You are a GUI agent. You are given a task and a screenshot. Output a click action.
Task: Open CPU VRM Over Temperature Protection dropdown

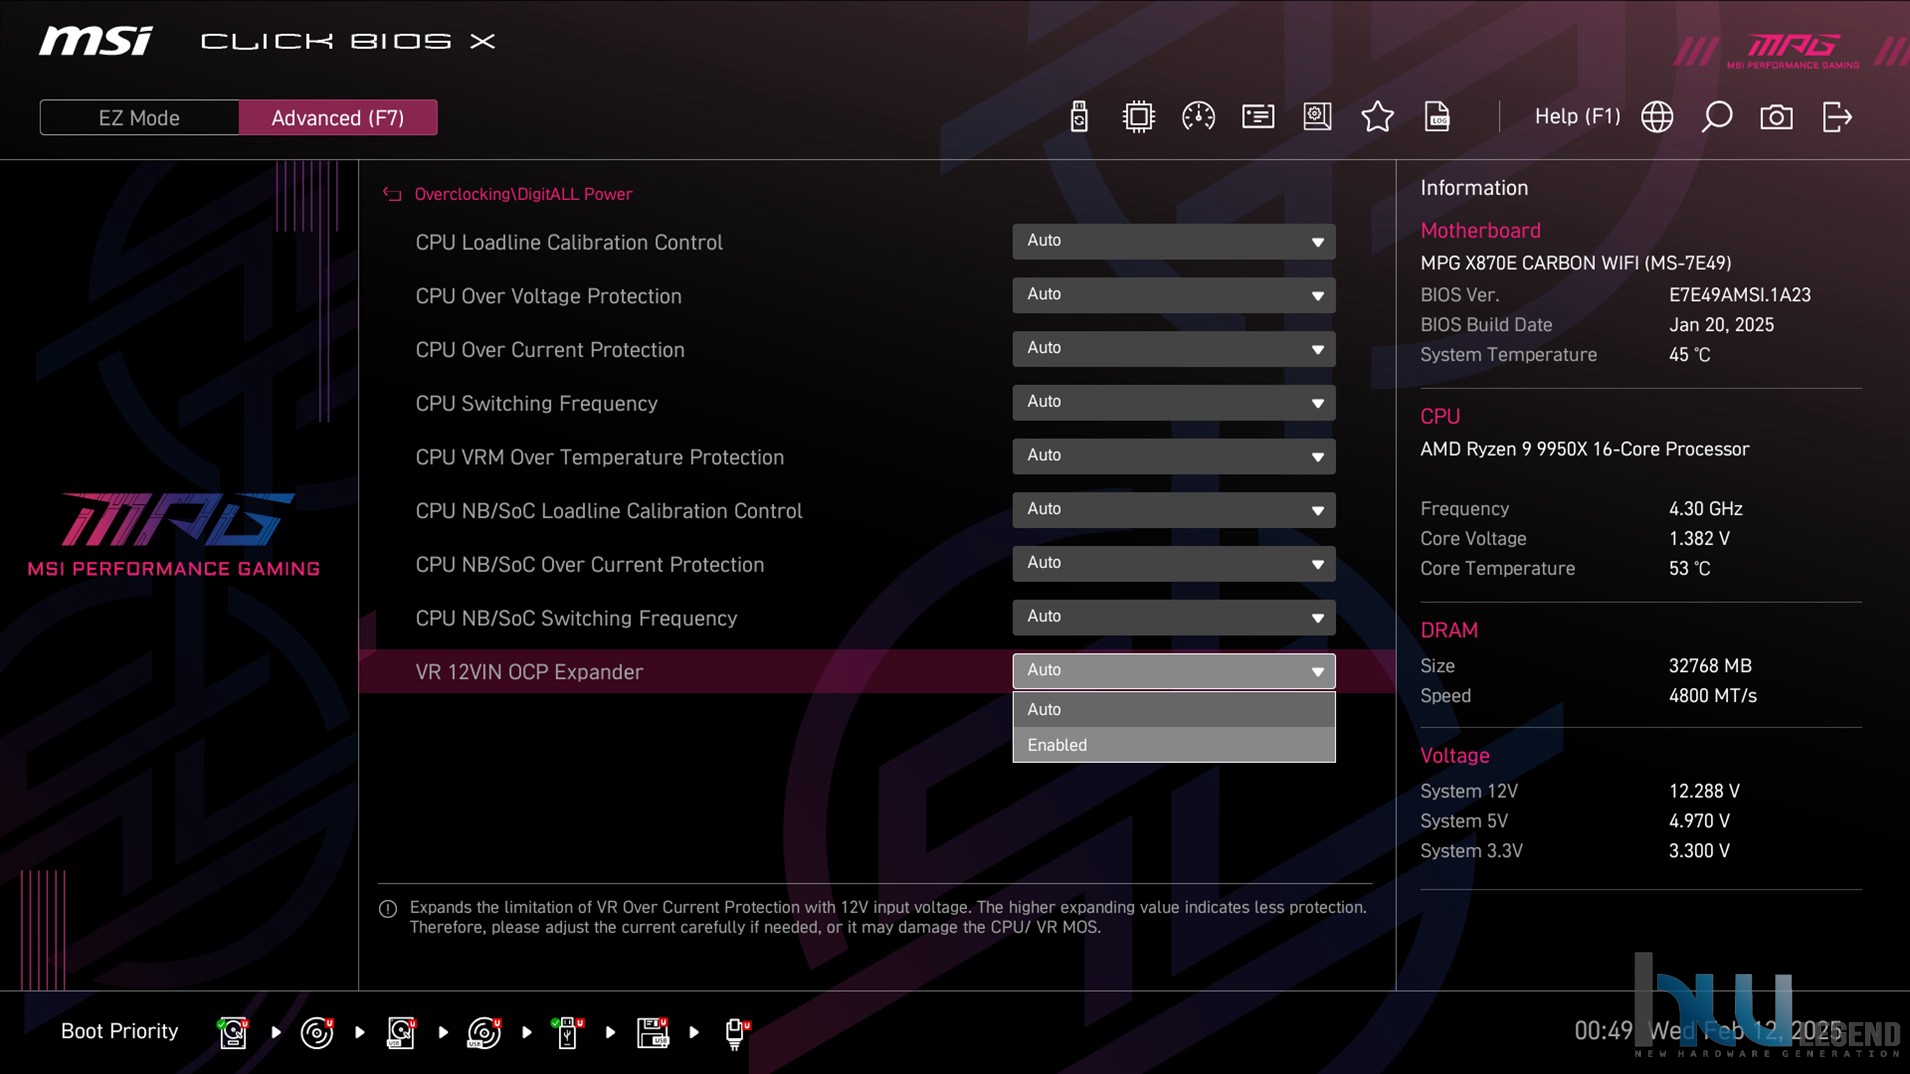tap(1173, 456)
